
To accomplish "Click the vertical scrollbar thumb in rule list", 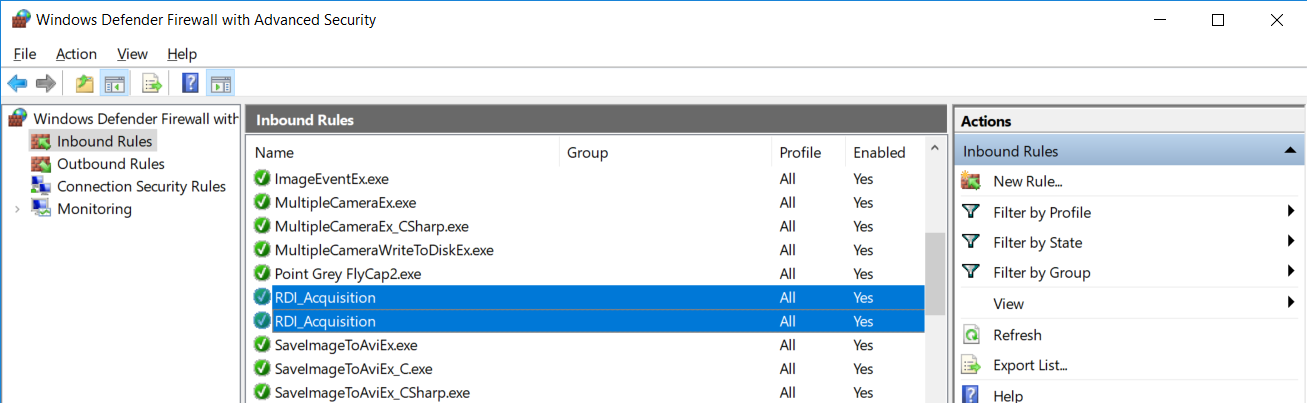I will tap(934, 273).
